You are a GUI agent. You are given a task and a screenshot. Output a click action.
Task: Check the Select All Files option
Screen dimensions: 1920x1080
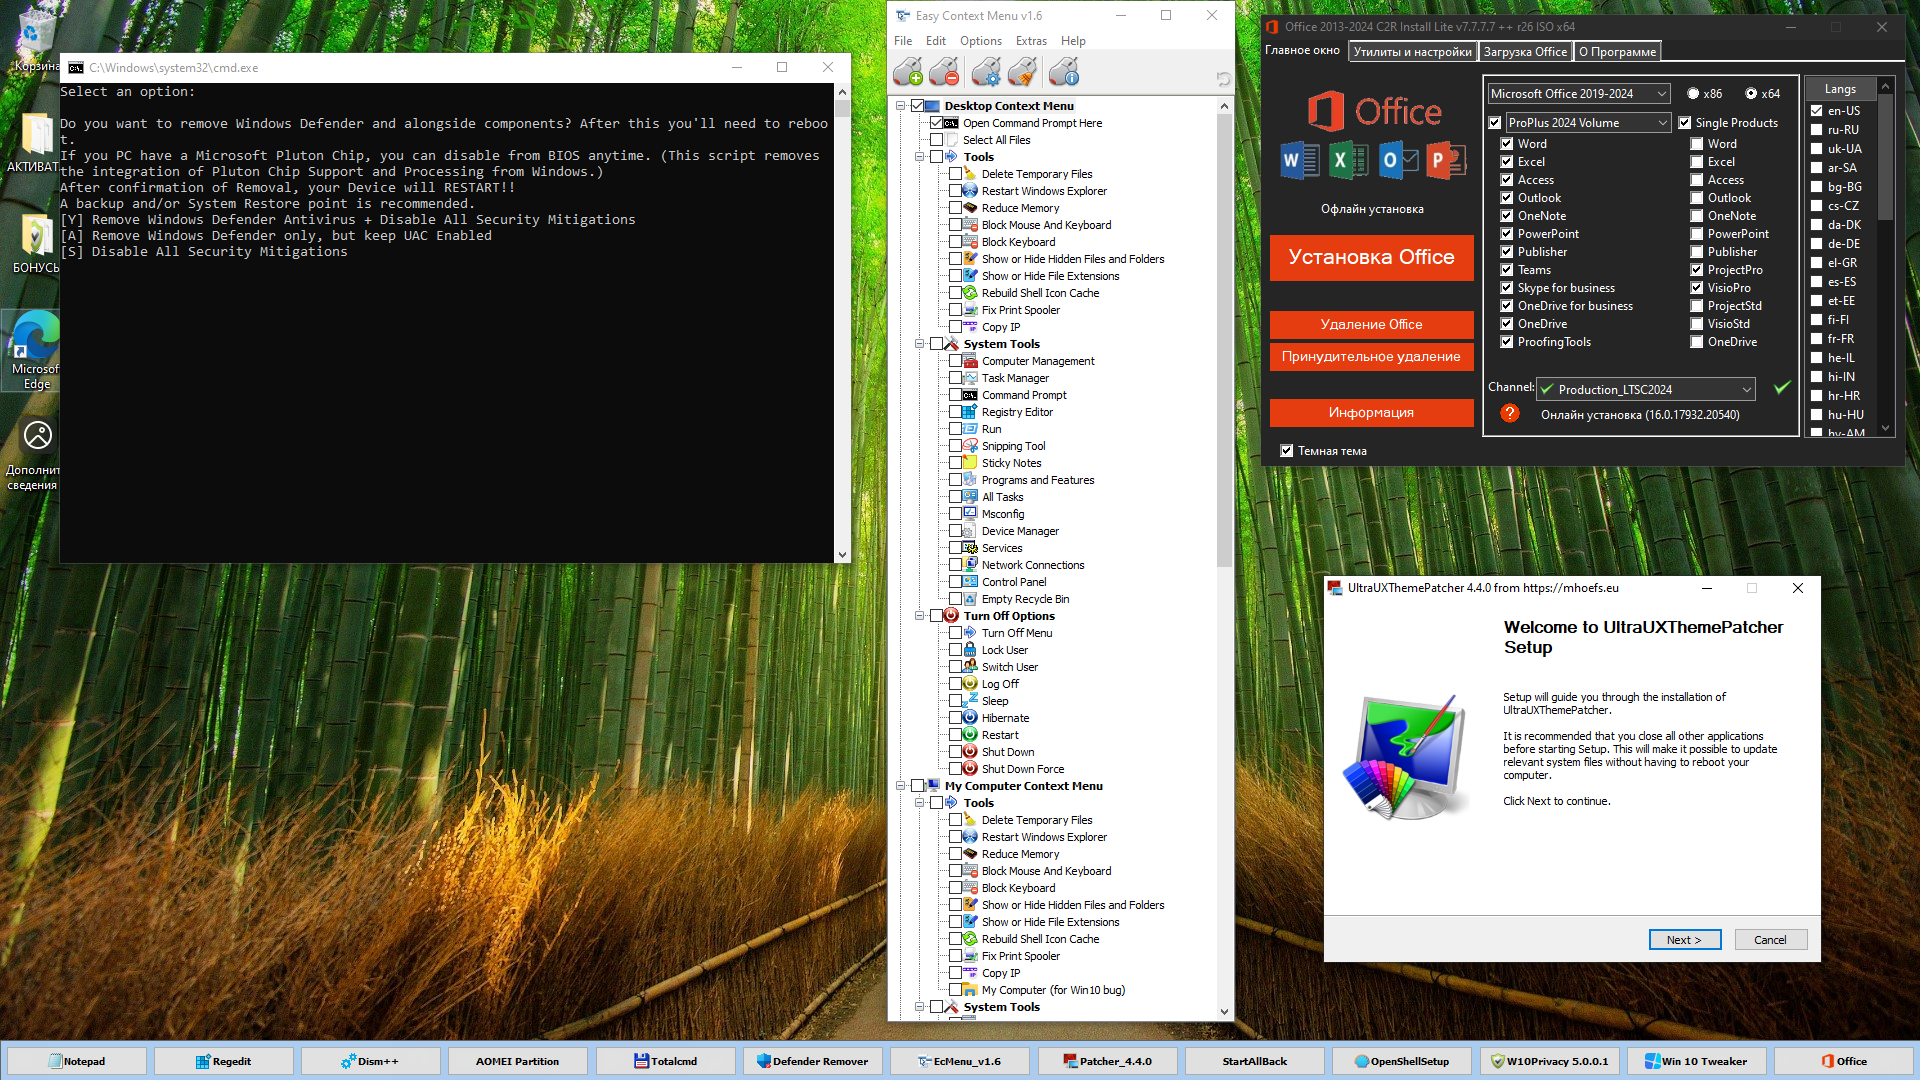click(937, 140)
